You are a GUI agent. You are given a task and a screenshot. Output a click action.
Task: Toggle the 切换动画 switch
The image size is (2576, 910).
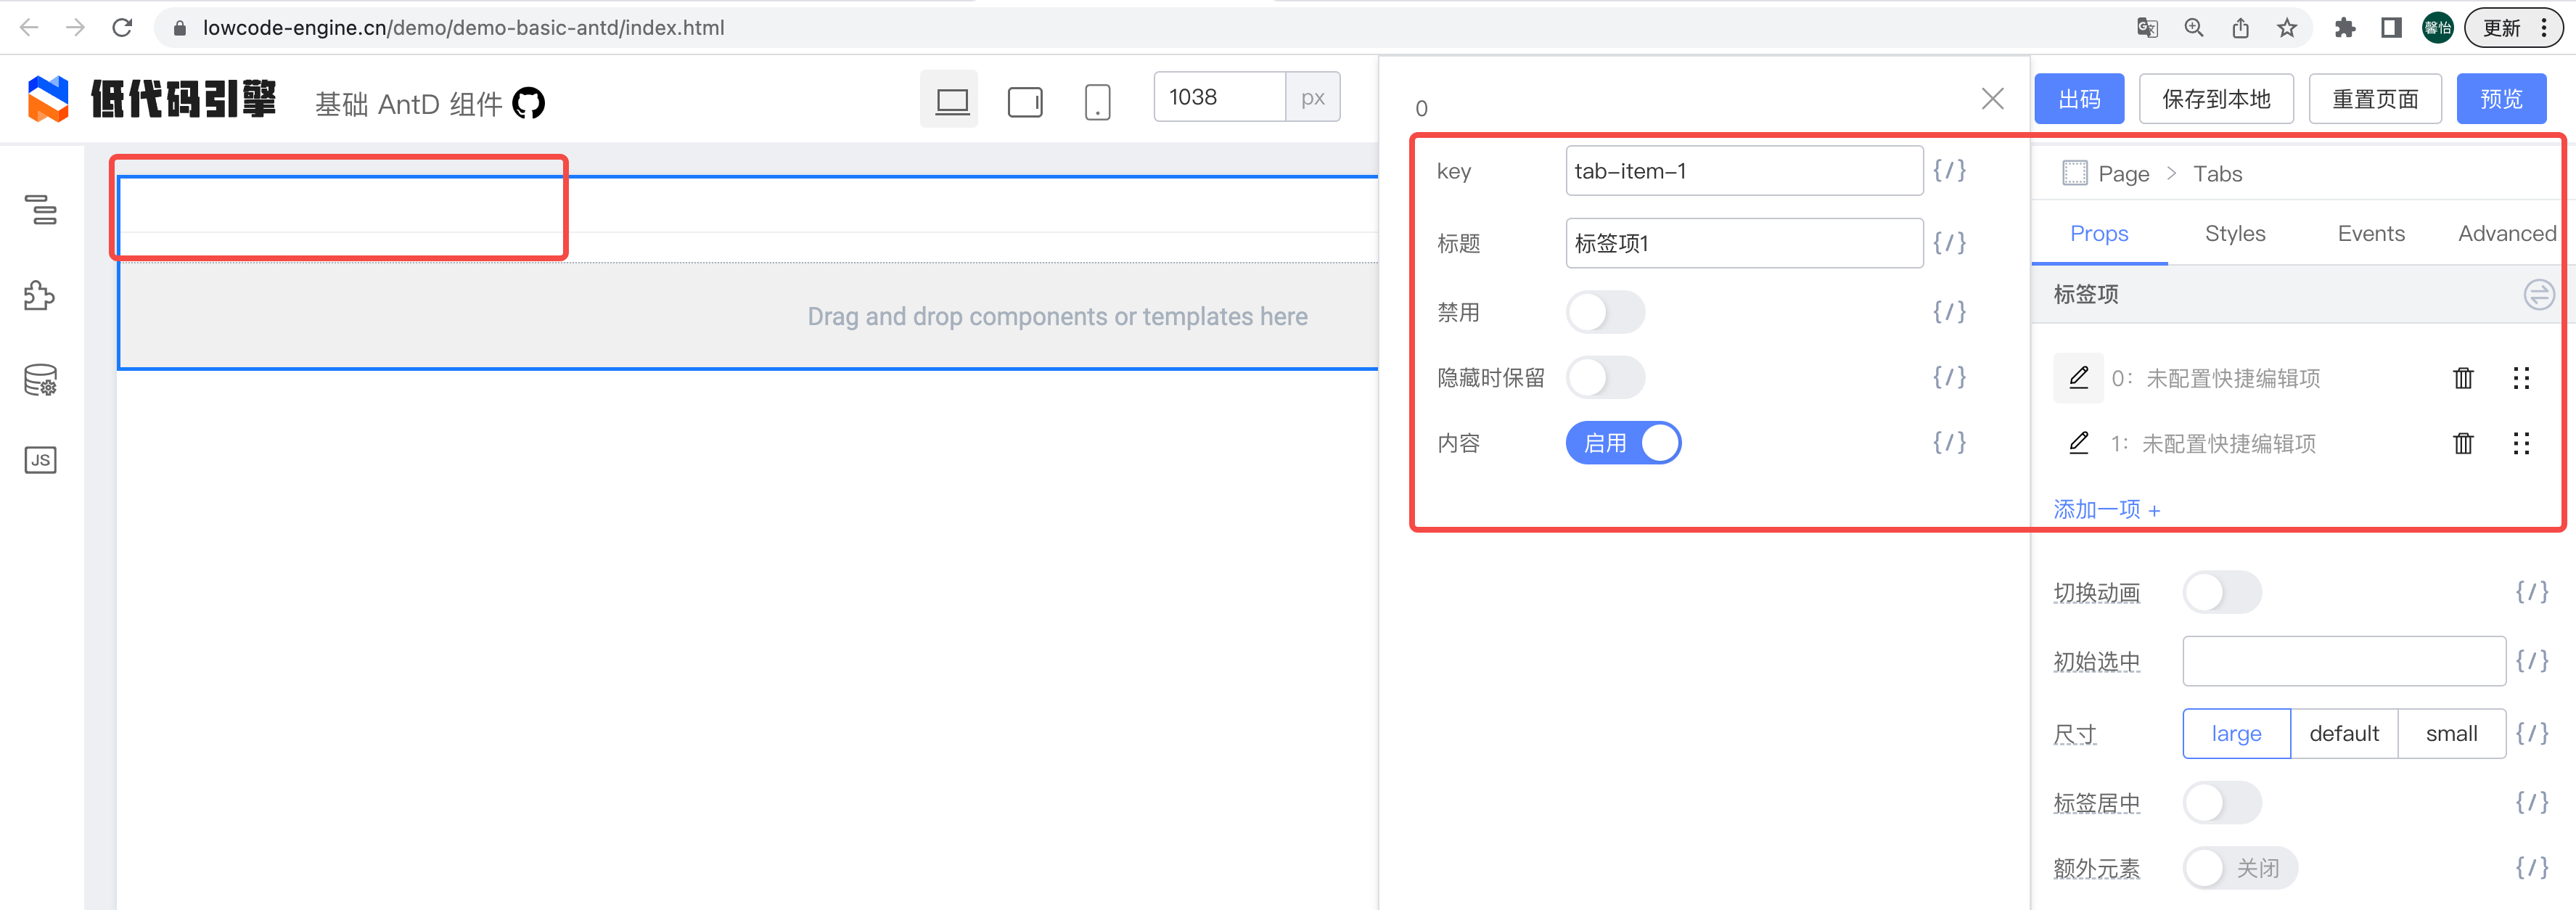pos(2222,592)
